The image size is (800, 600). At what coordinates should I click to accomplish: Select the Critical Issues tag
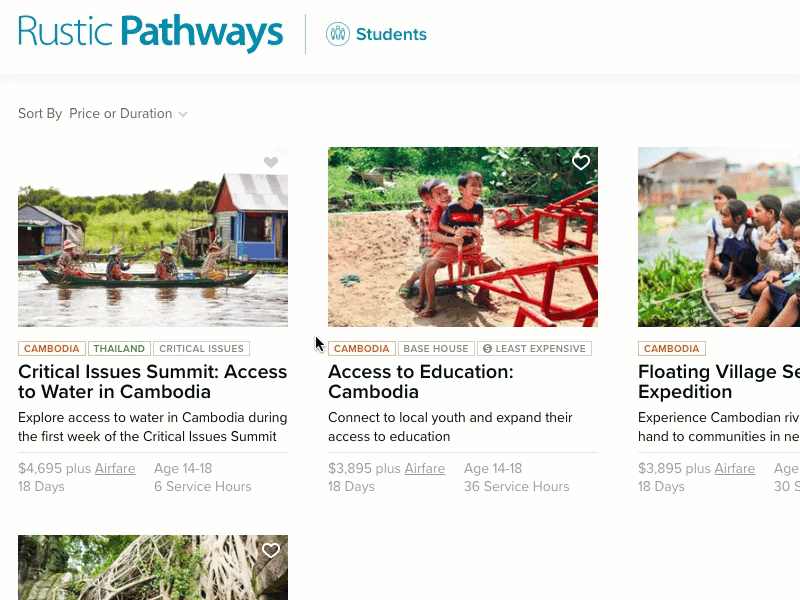[x=201, y=349]
